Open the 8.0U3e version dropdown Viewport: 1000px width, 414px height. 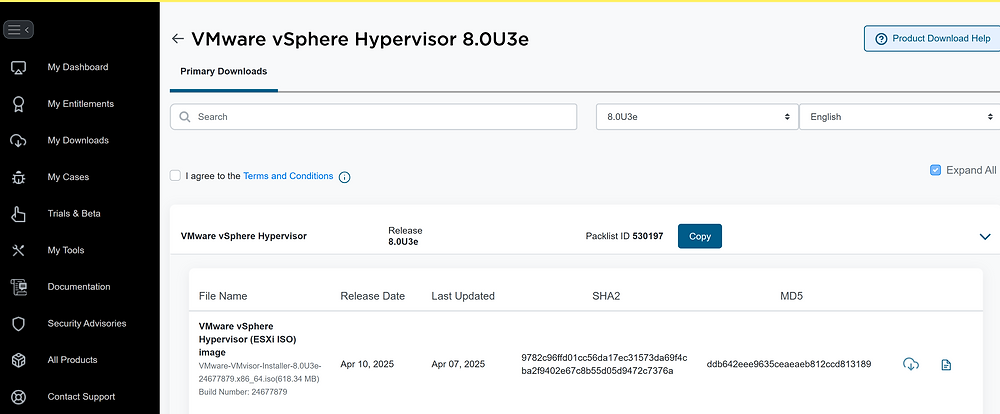coord(697,117)
